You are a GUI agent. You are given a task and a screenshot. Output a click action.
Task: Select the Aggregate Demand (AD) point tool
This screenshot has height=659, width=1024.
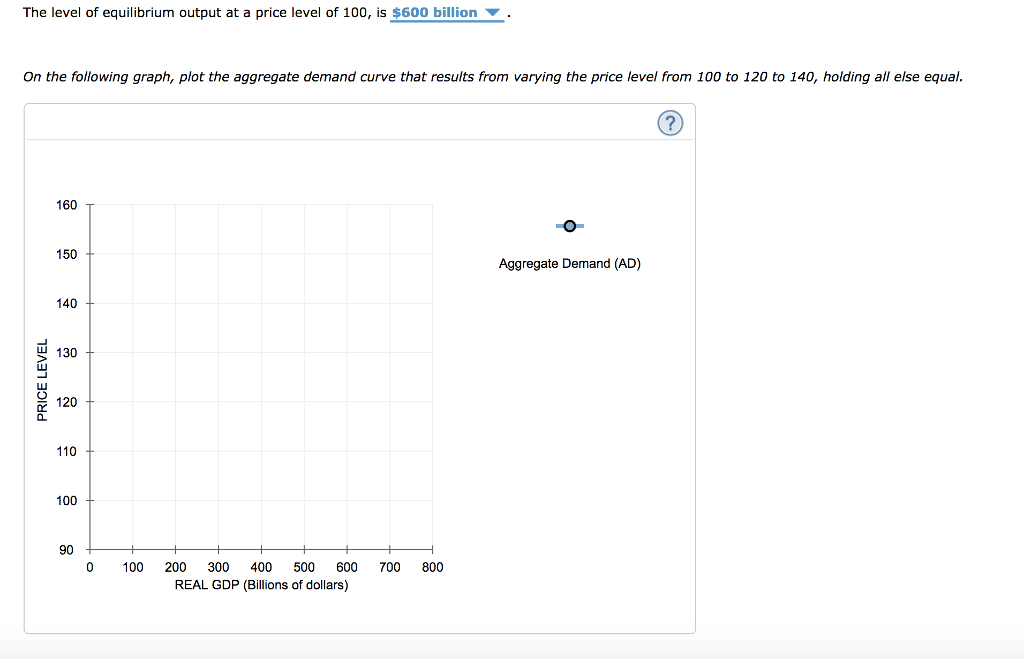tap(569, 226)
